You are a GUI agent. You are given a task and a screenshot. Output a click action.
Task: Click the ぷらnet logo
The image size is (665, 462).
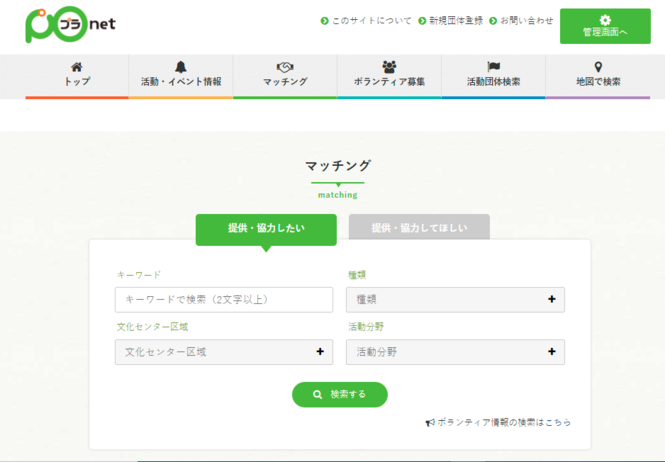tap(70, 24)
